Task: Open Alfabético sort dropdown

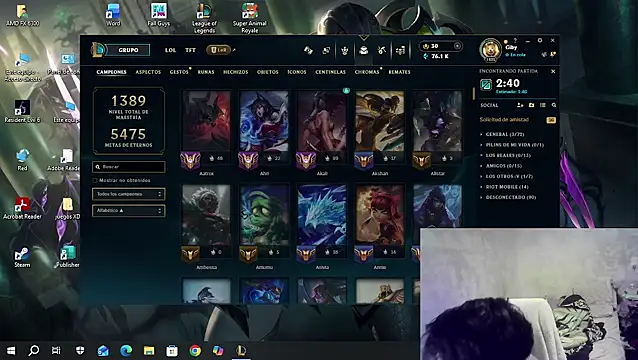Action: coord(129,210)
